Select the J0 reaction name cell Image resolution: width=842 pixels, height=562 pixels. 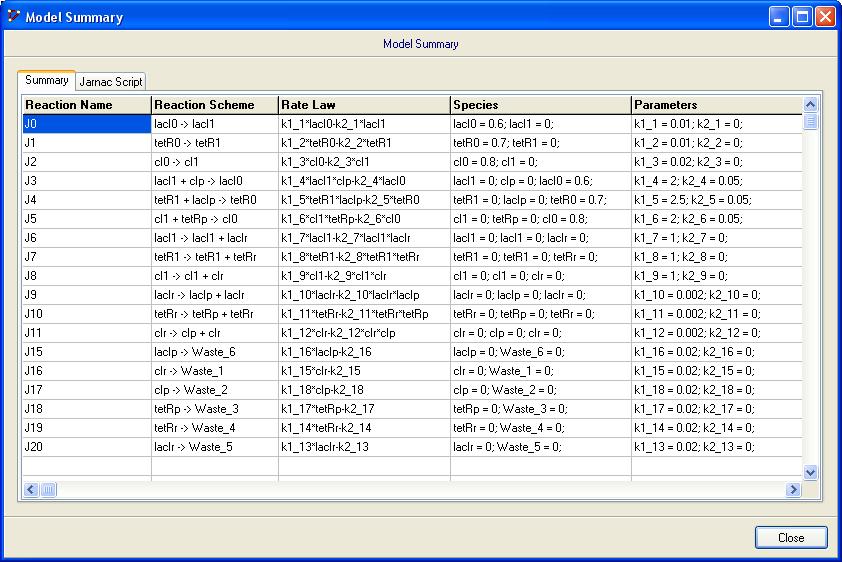(86, 123)
